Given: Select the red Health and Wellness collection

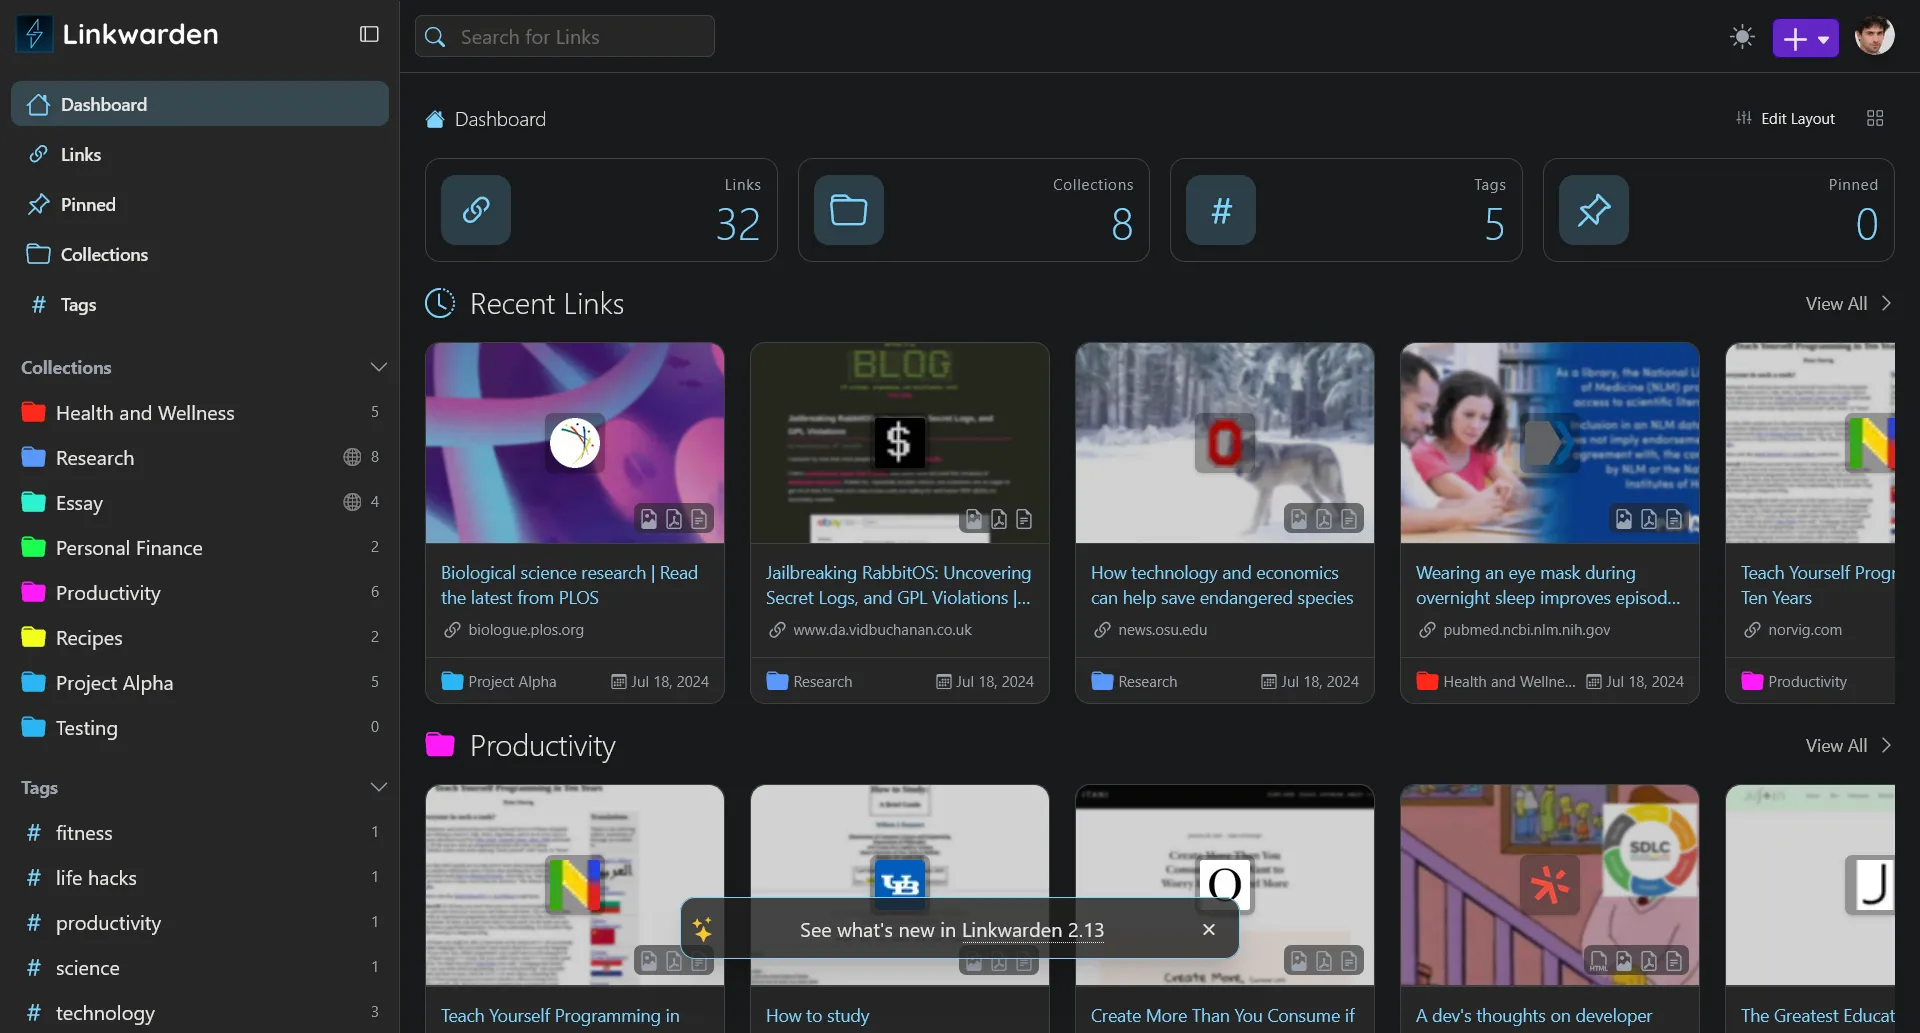Looking at the screenshot, I should [x=145, y=413].
